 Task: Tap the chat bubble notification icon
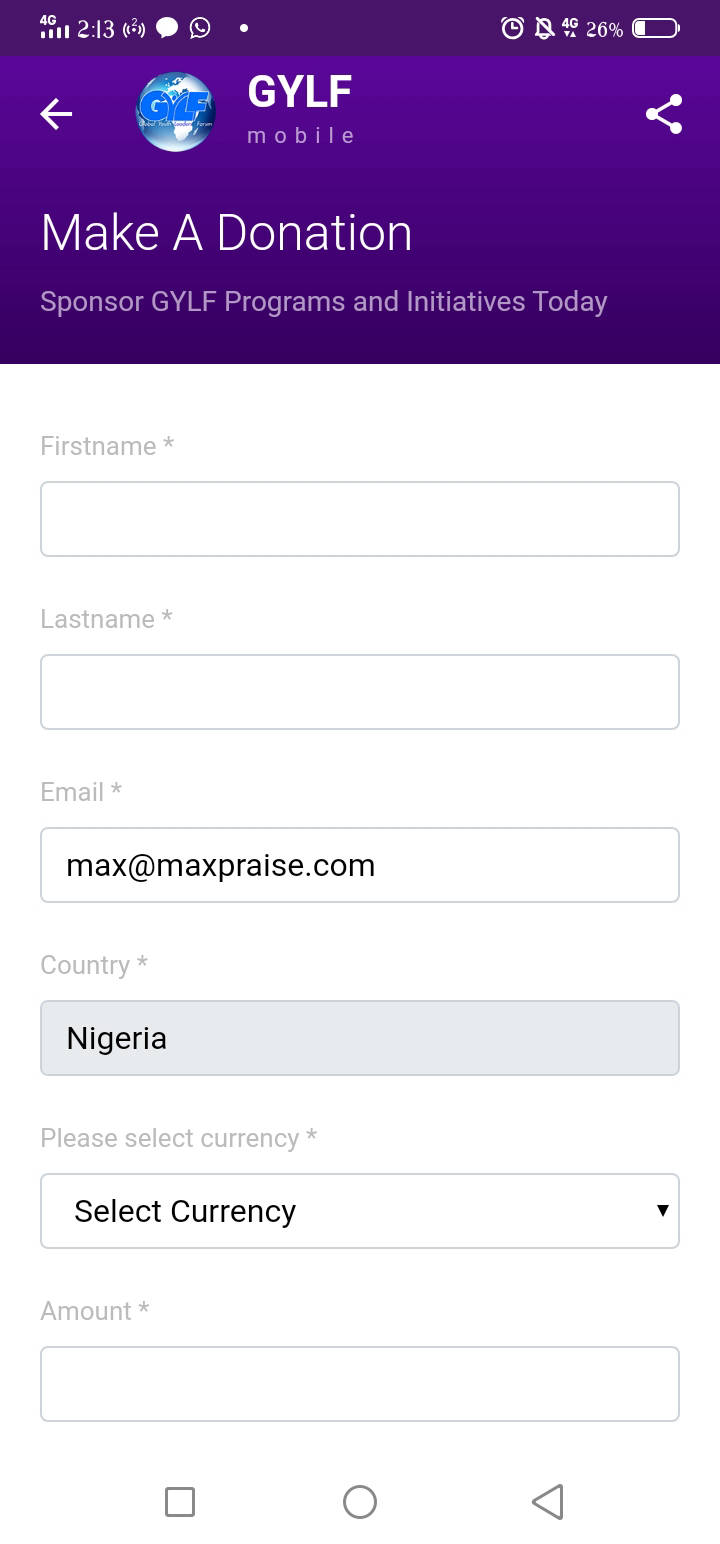[167, 28]
